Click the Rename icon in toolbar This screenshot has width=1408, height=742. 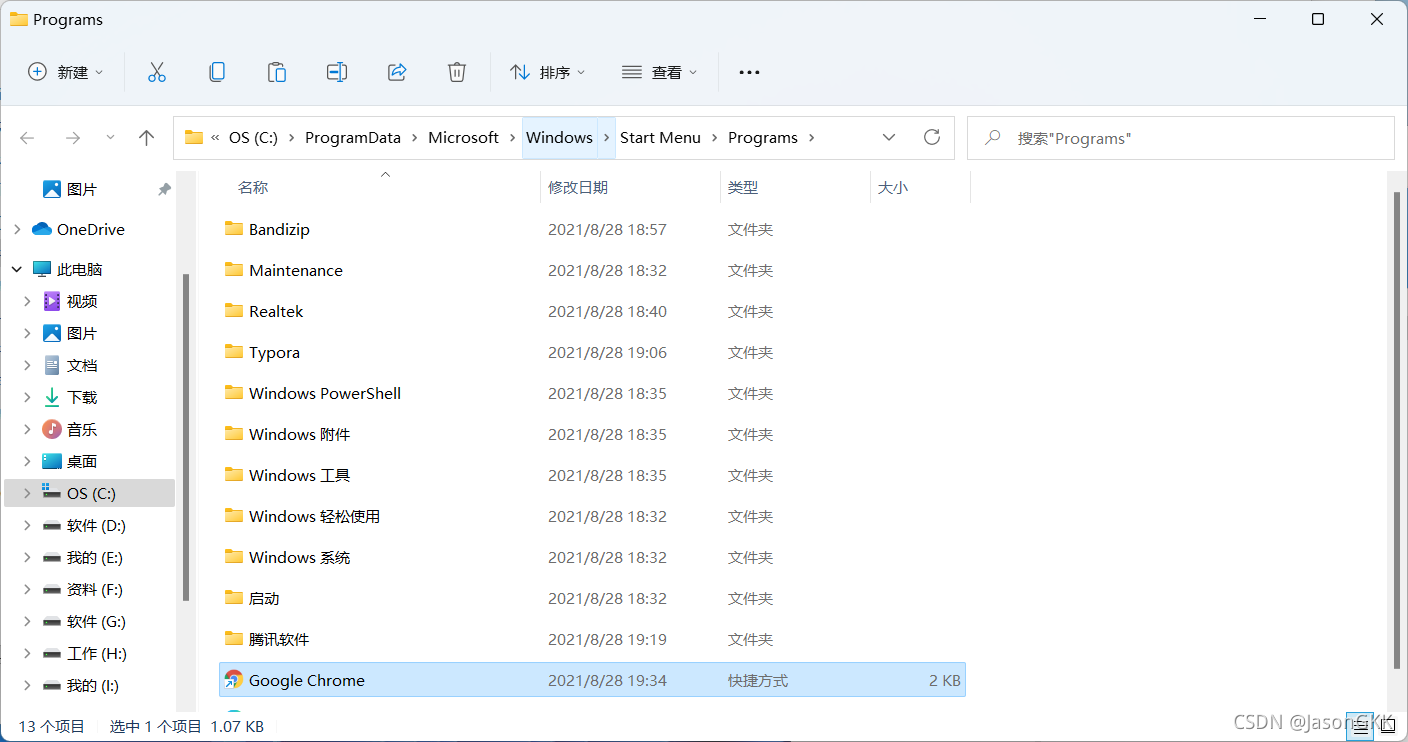pyautogui.click(x=337, y=72)
